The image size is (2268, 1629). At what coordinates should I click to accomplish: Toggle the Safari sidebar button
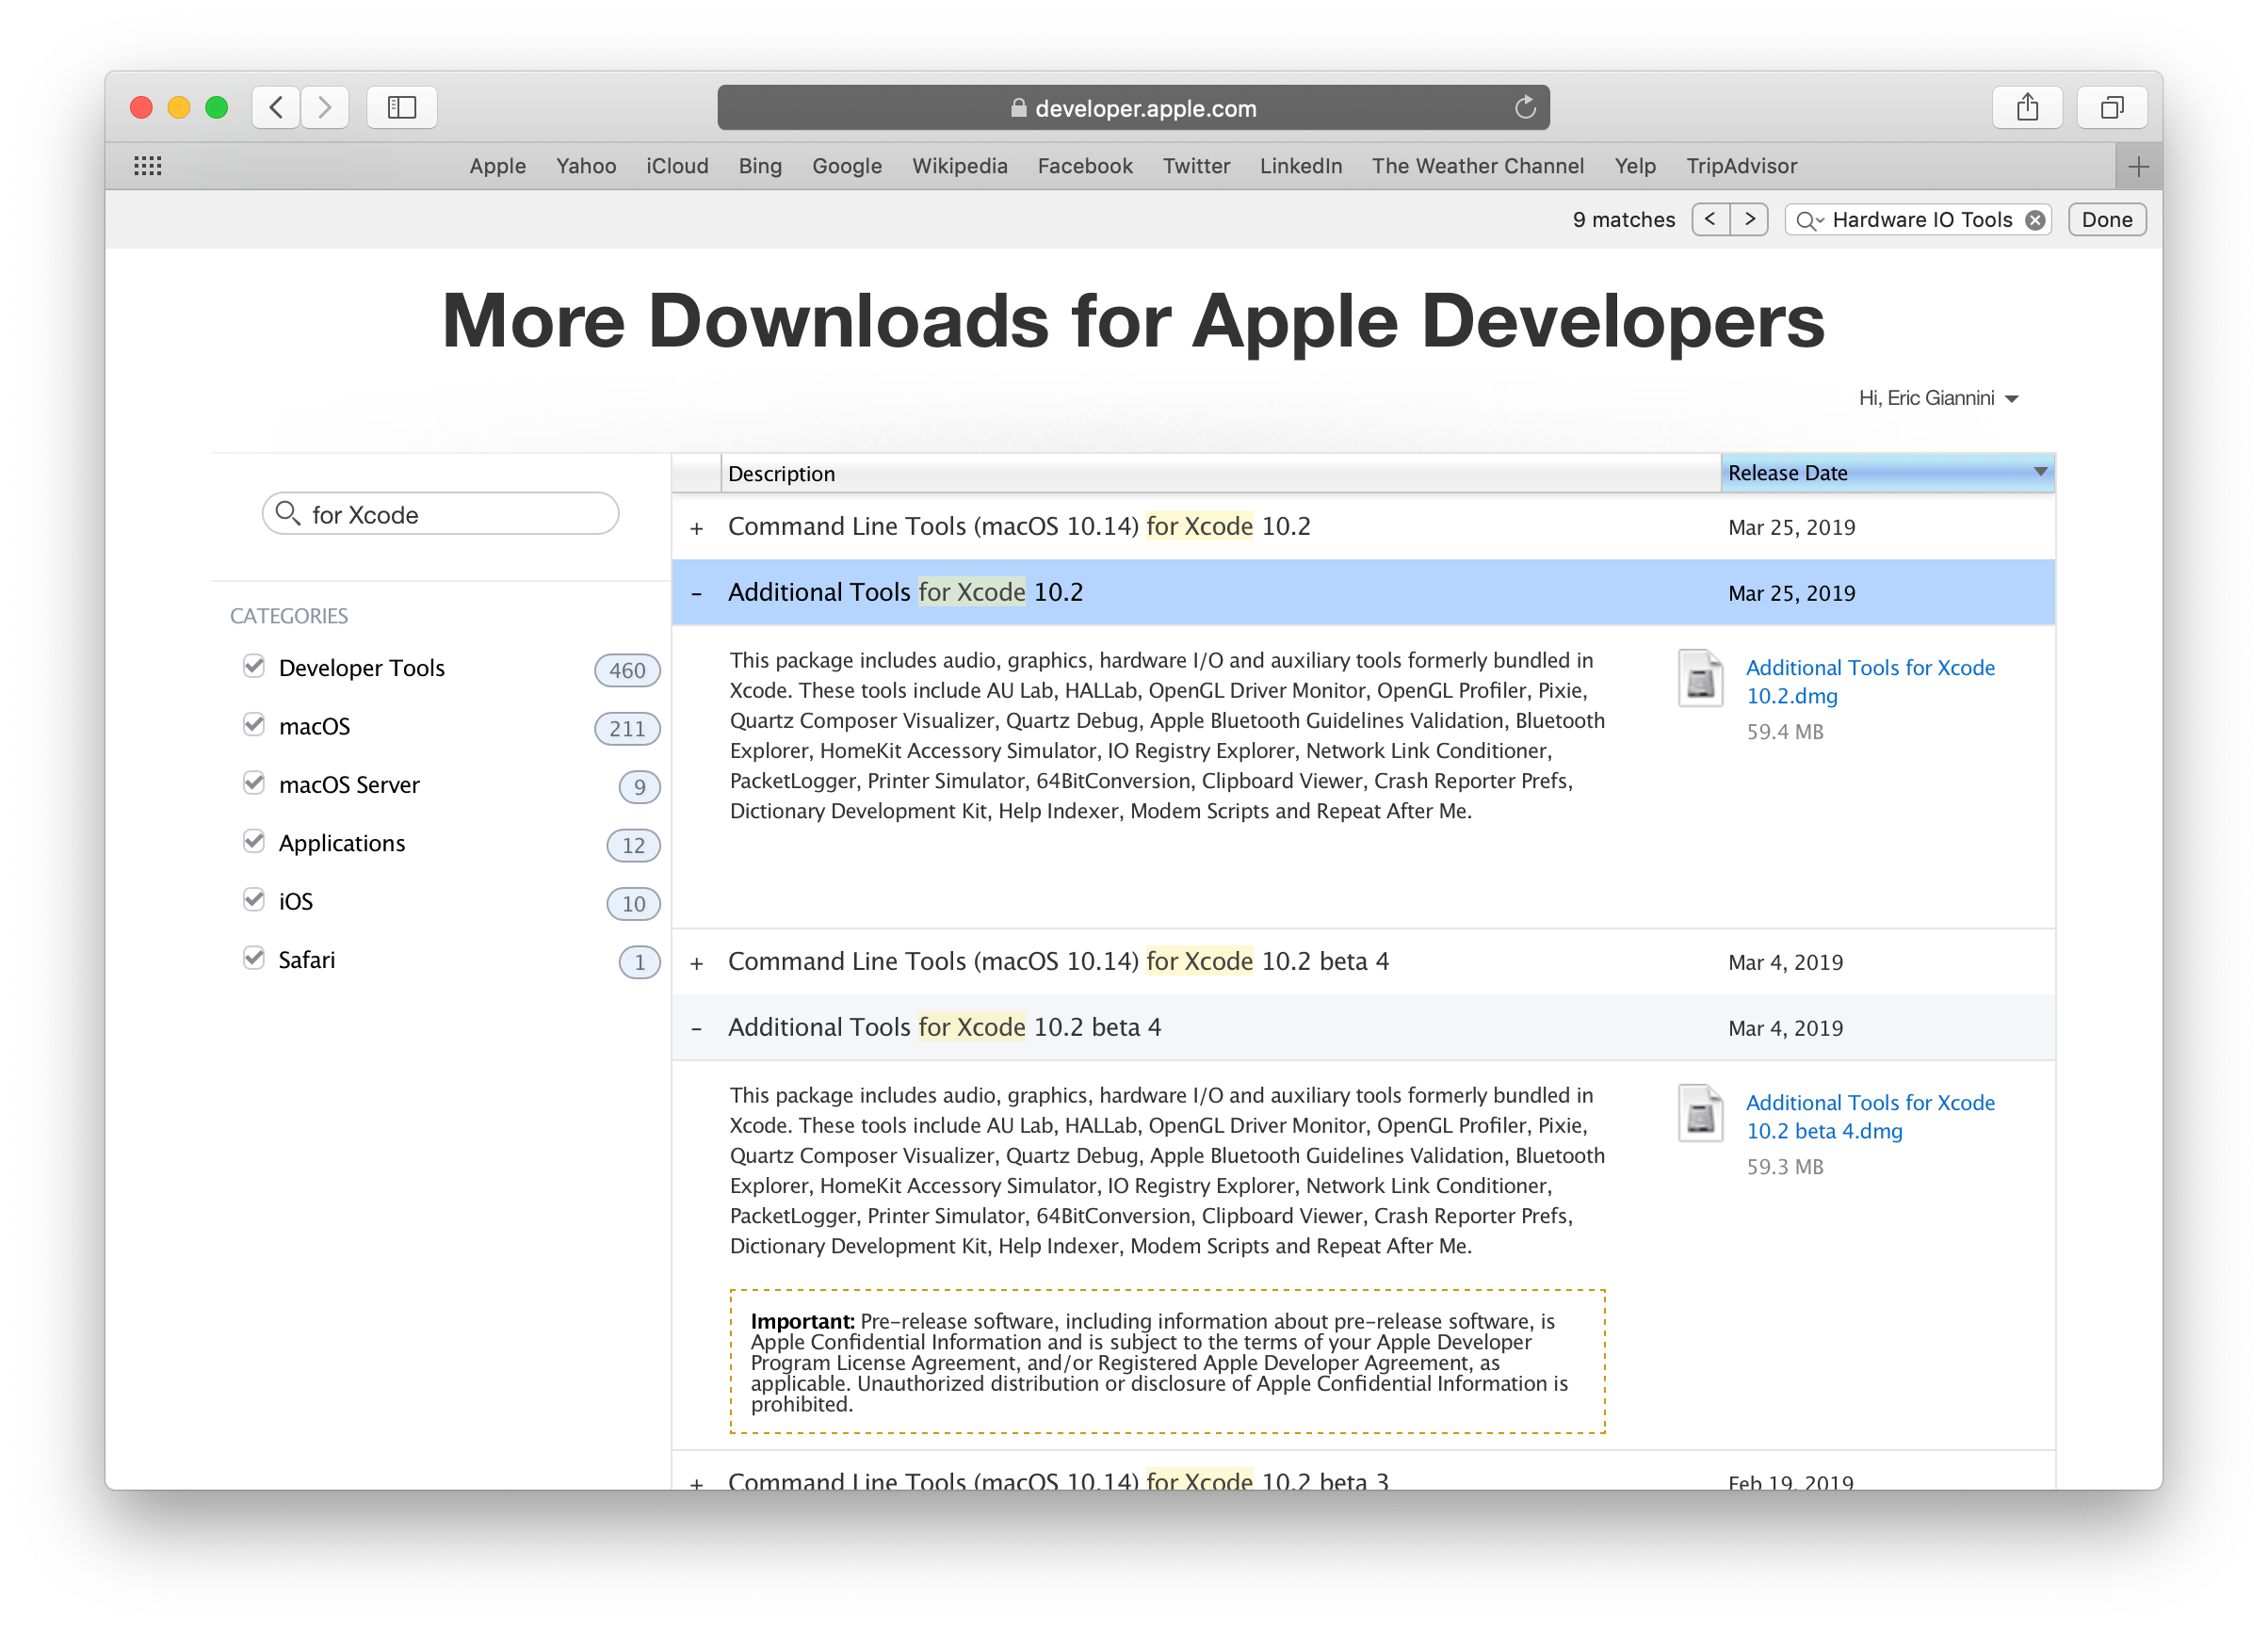tap(402, 107)
